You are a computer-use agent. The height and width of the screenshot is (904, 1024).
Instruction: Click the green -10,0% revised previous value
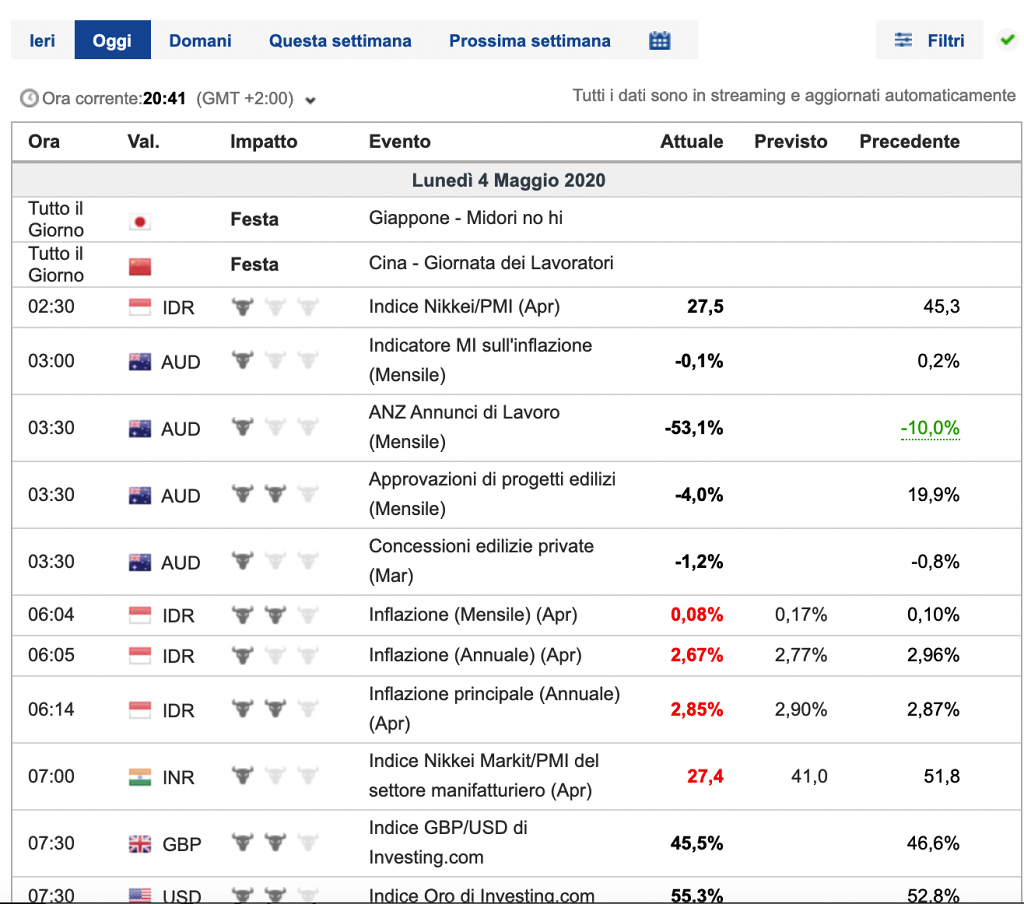tap(930, 429)
